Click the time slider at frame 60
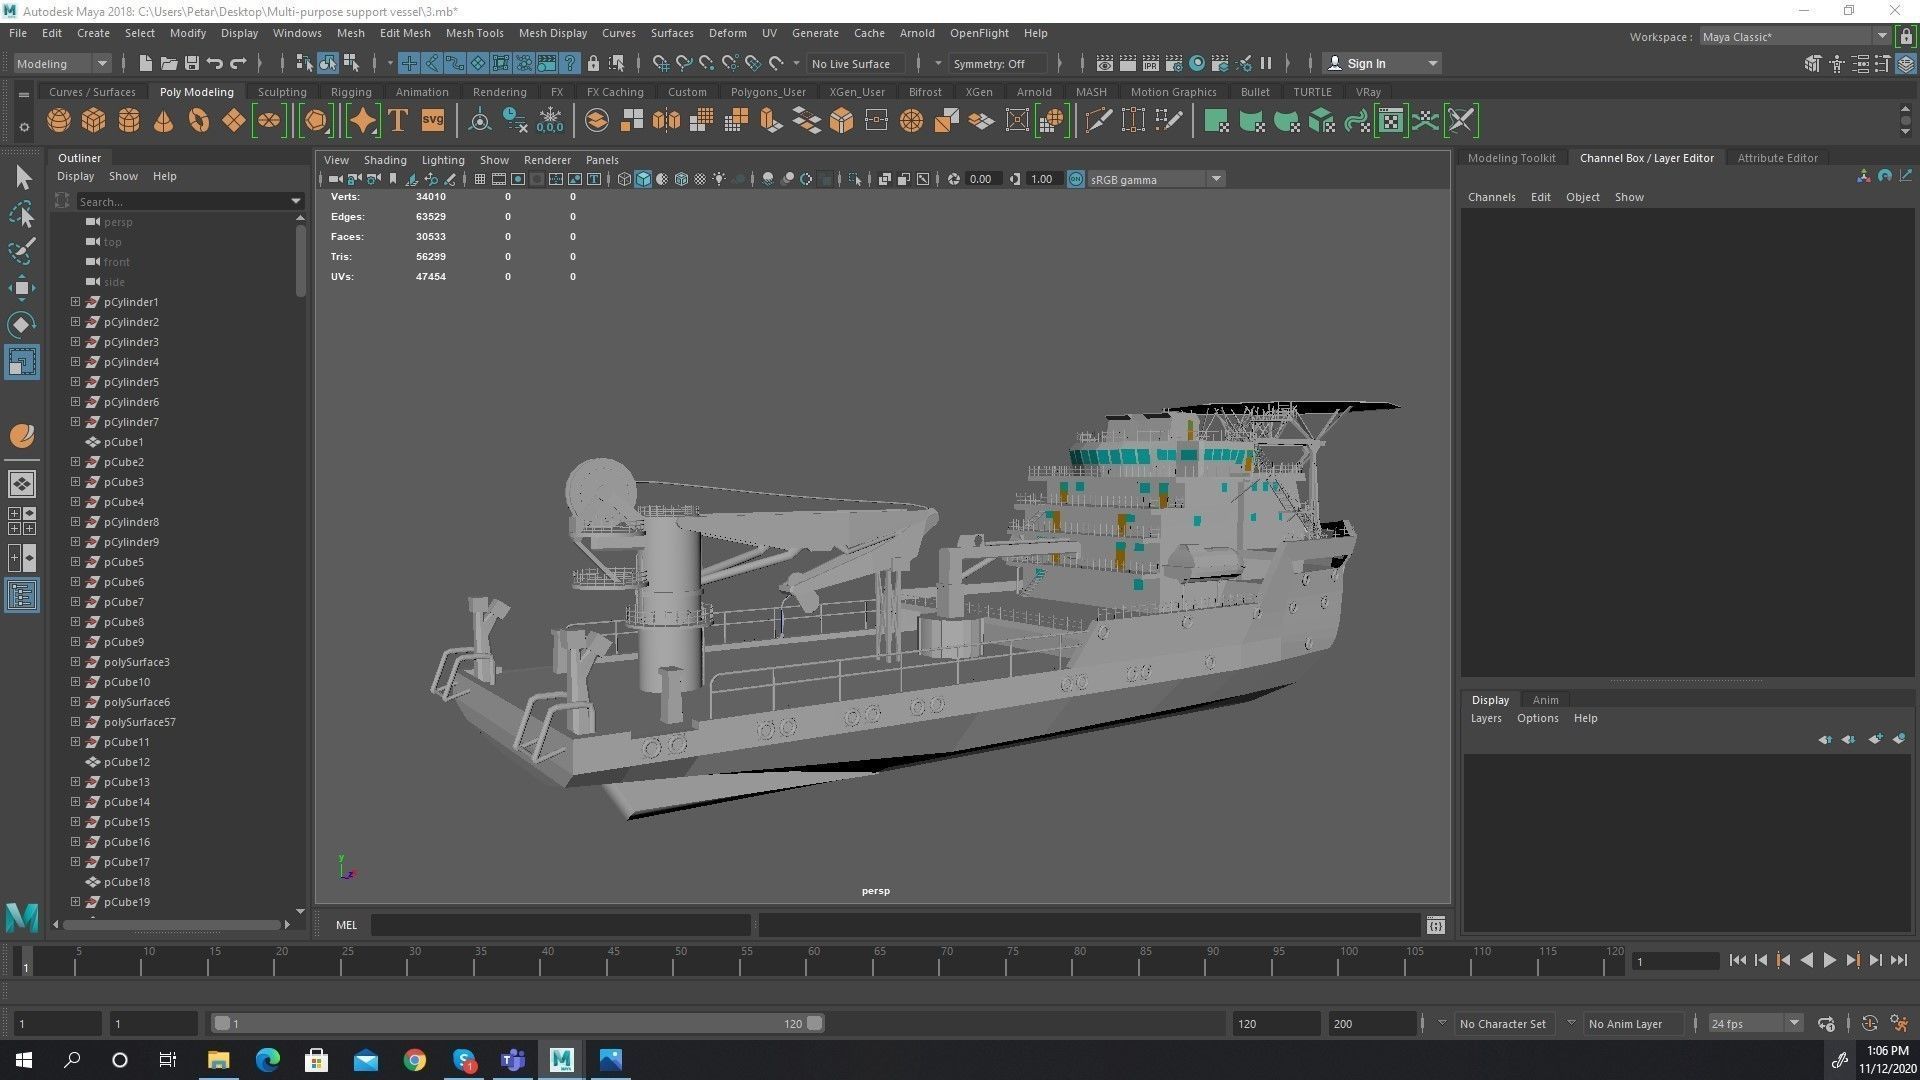Screen dimensions: 1920x1080 [x=813, y=961]
